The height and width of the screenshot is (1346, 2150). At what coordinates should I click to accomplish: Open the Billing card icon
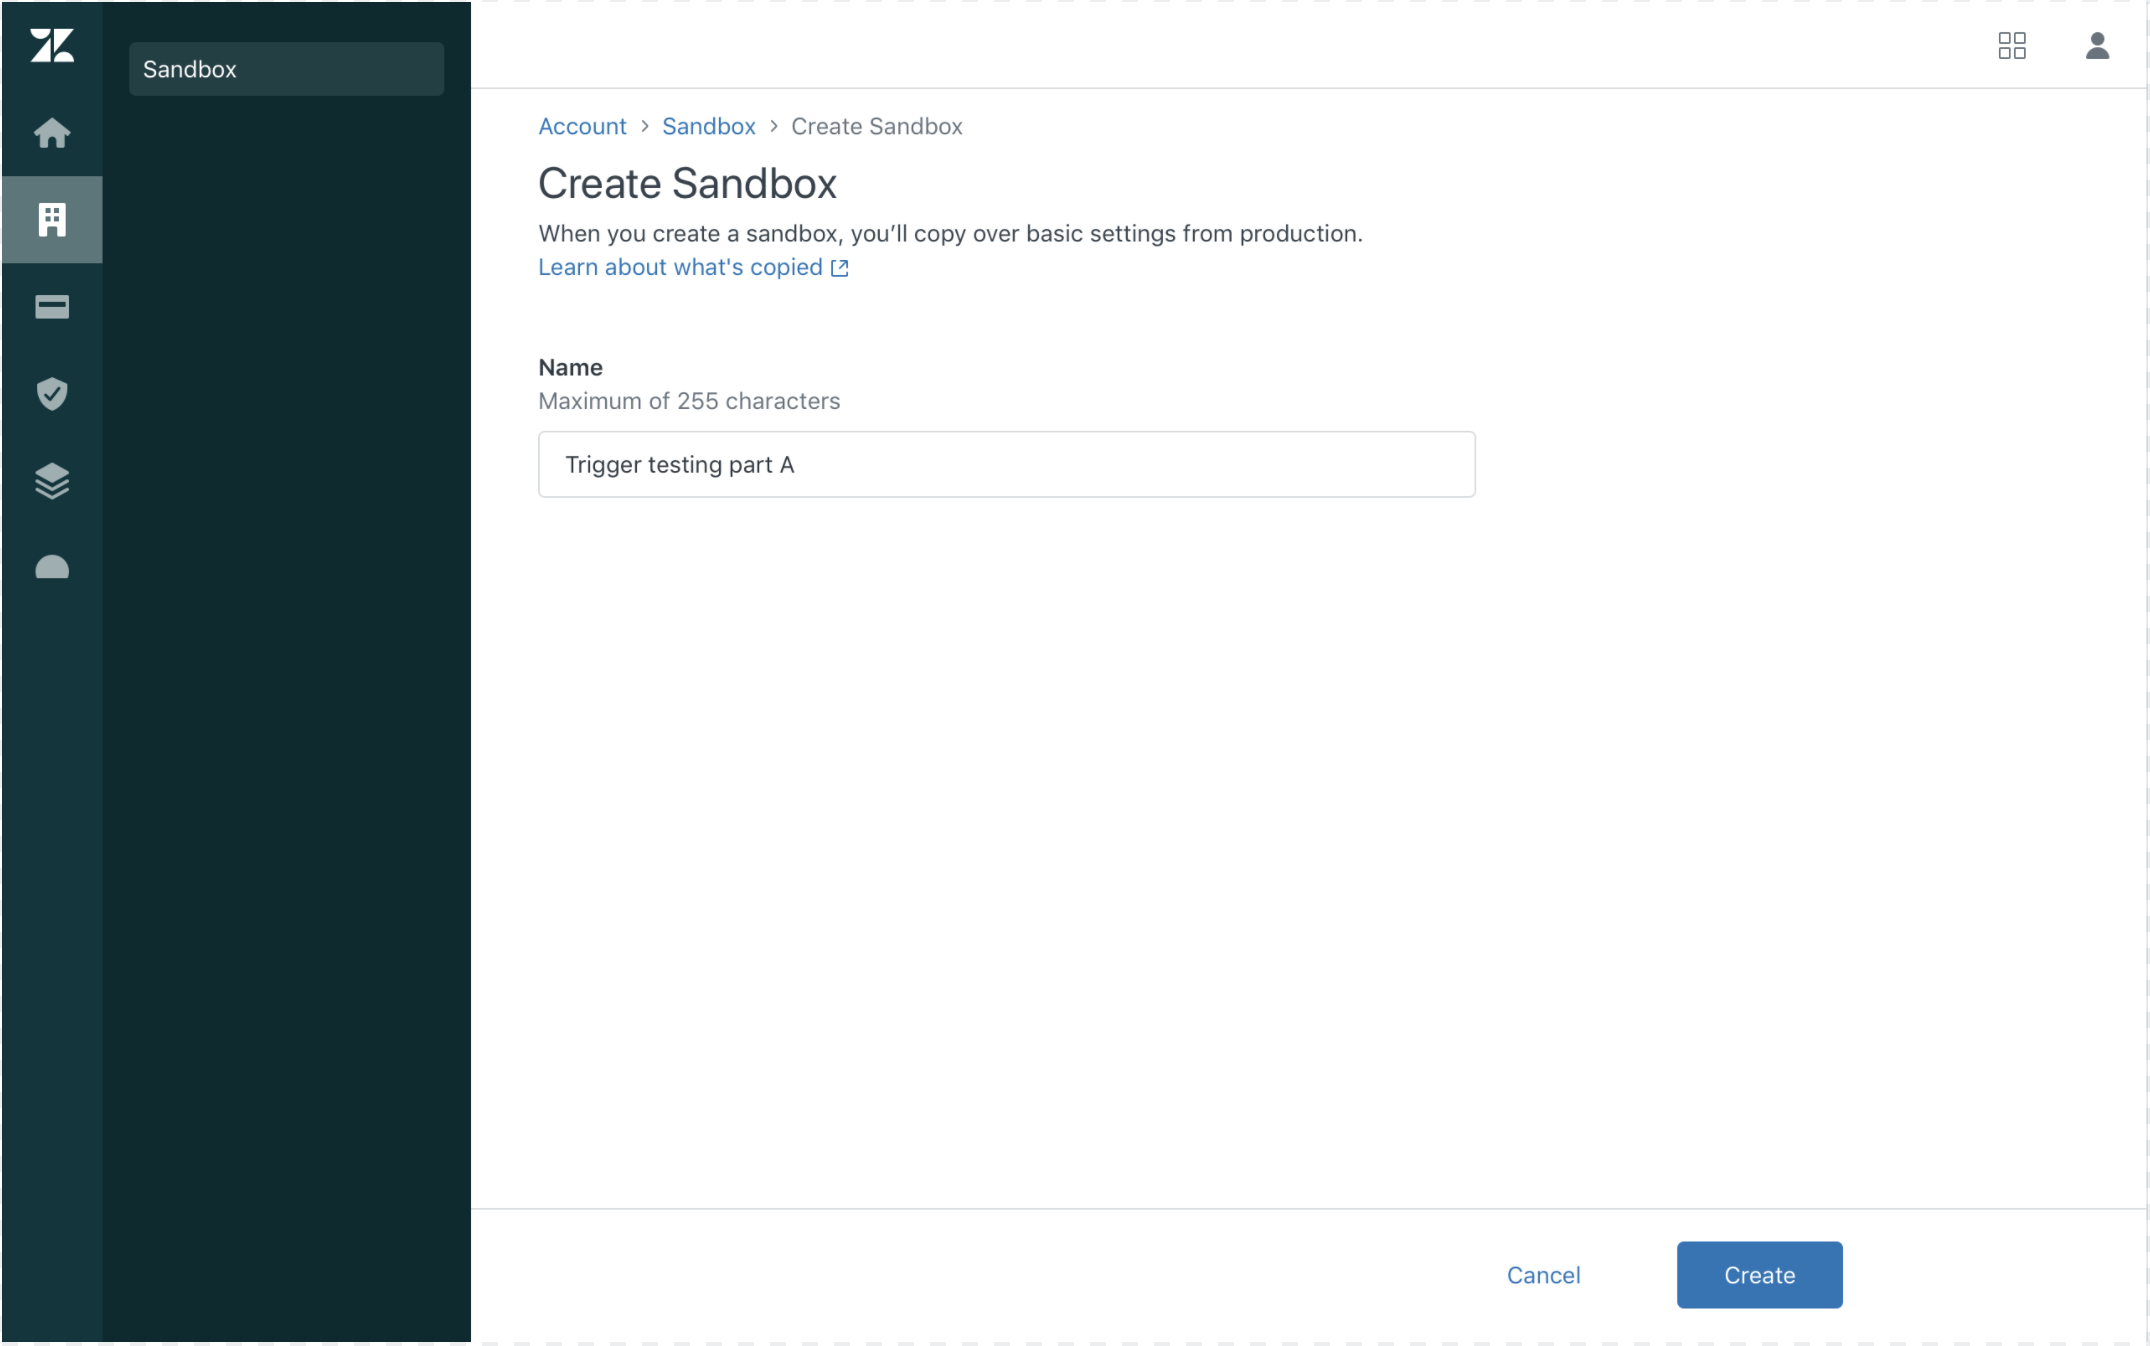[52, 307]
